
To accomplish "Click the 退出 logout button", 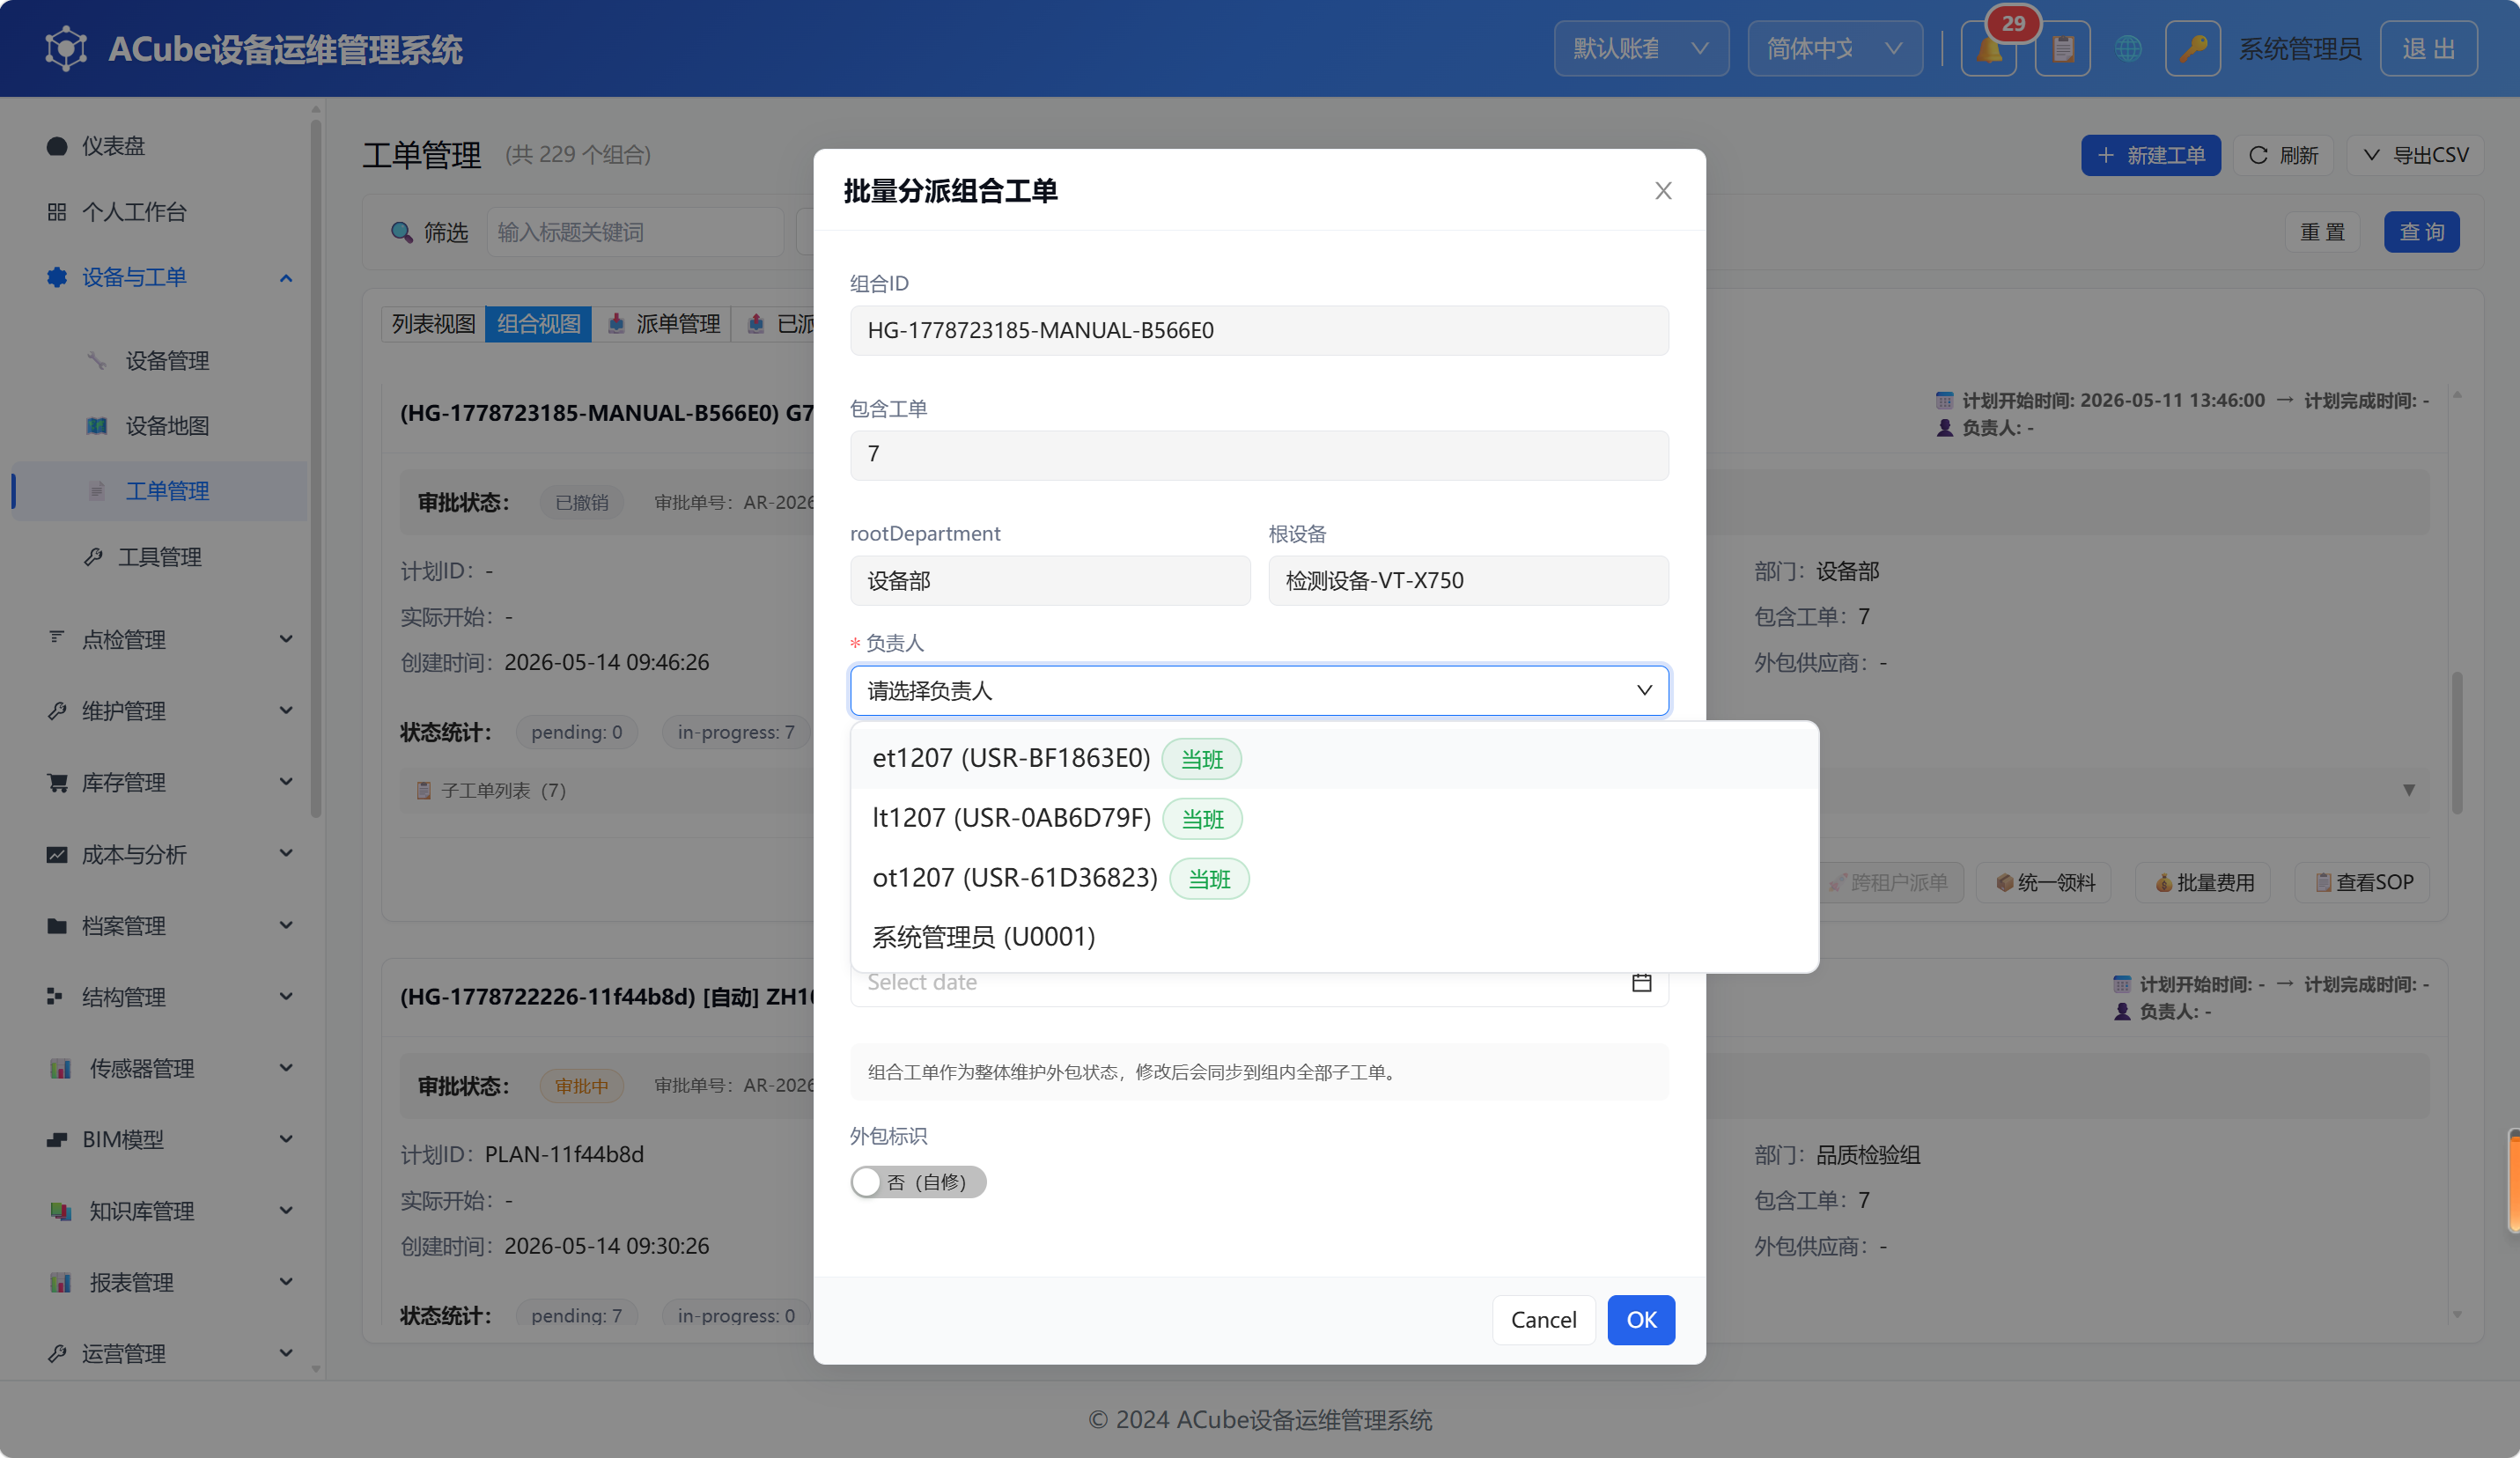I will tap(2428, 49).
